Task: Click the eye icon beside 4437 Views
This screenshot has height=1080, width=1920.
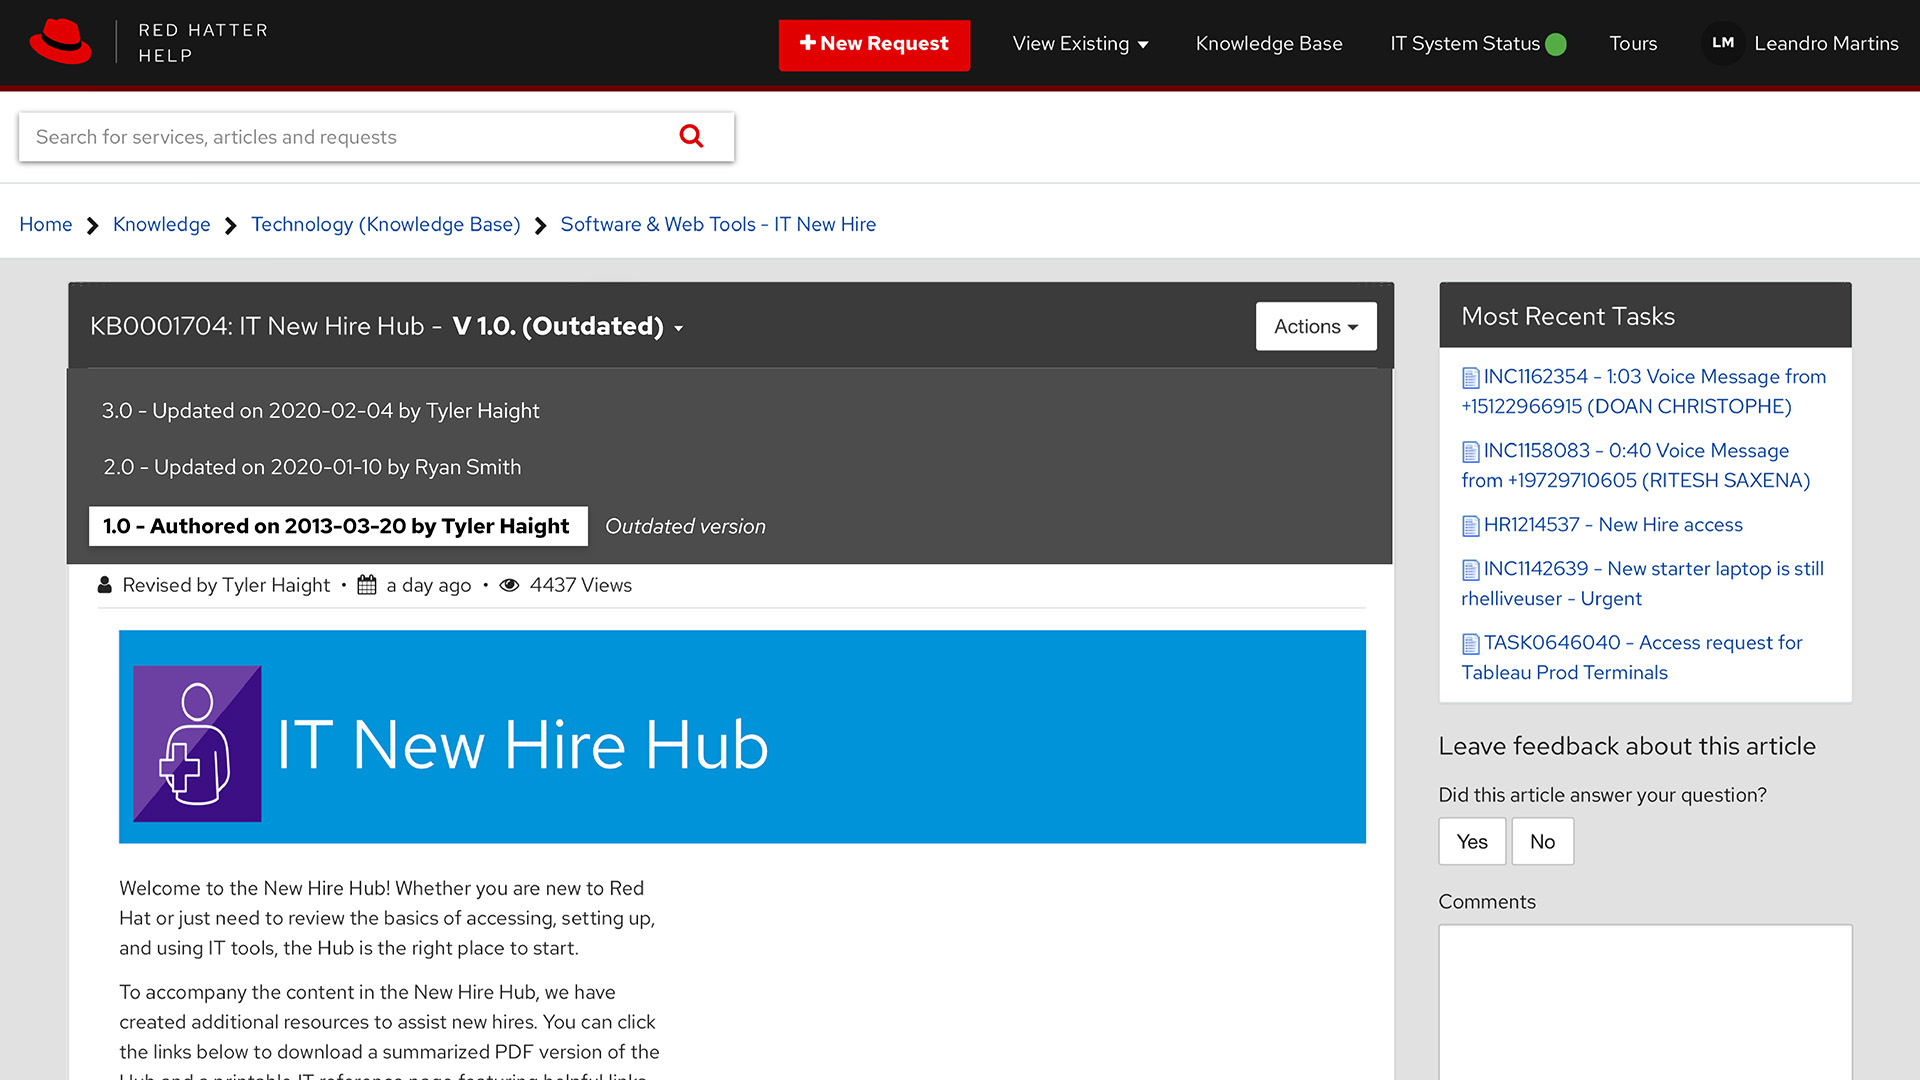Action: [509, 585]
